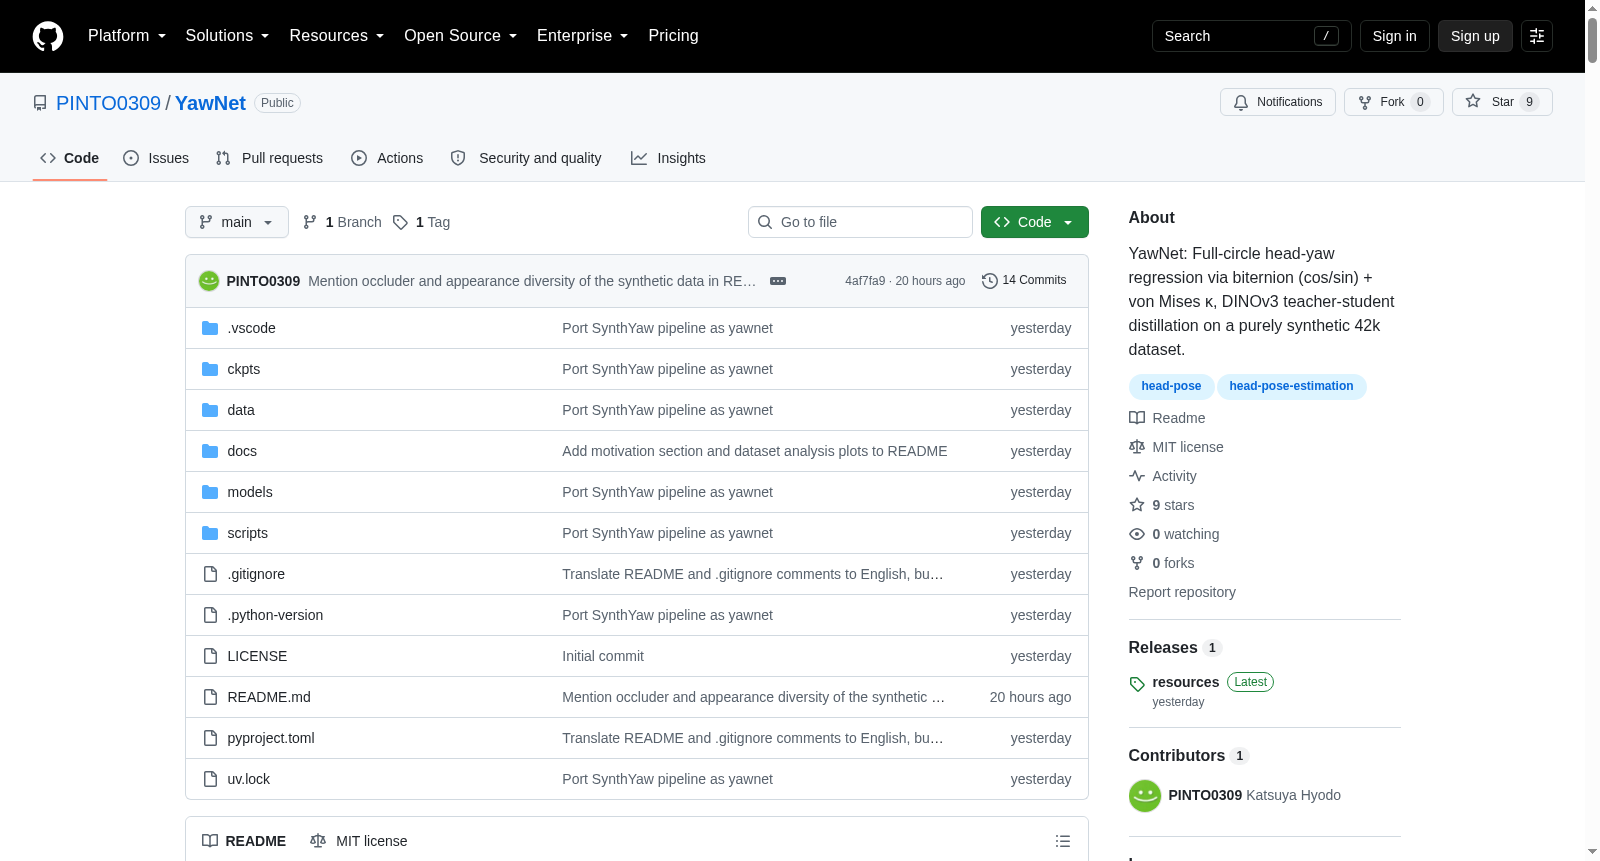Screen dimensions: 1600x861
Task: Click the .python-version file icon
Action: coord(210,615)
